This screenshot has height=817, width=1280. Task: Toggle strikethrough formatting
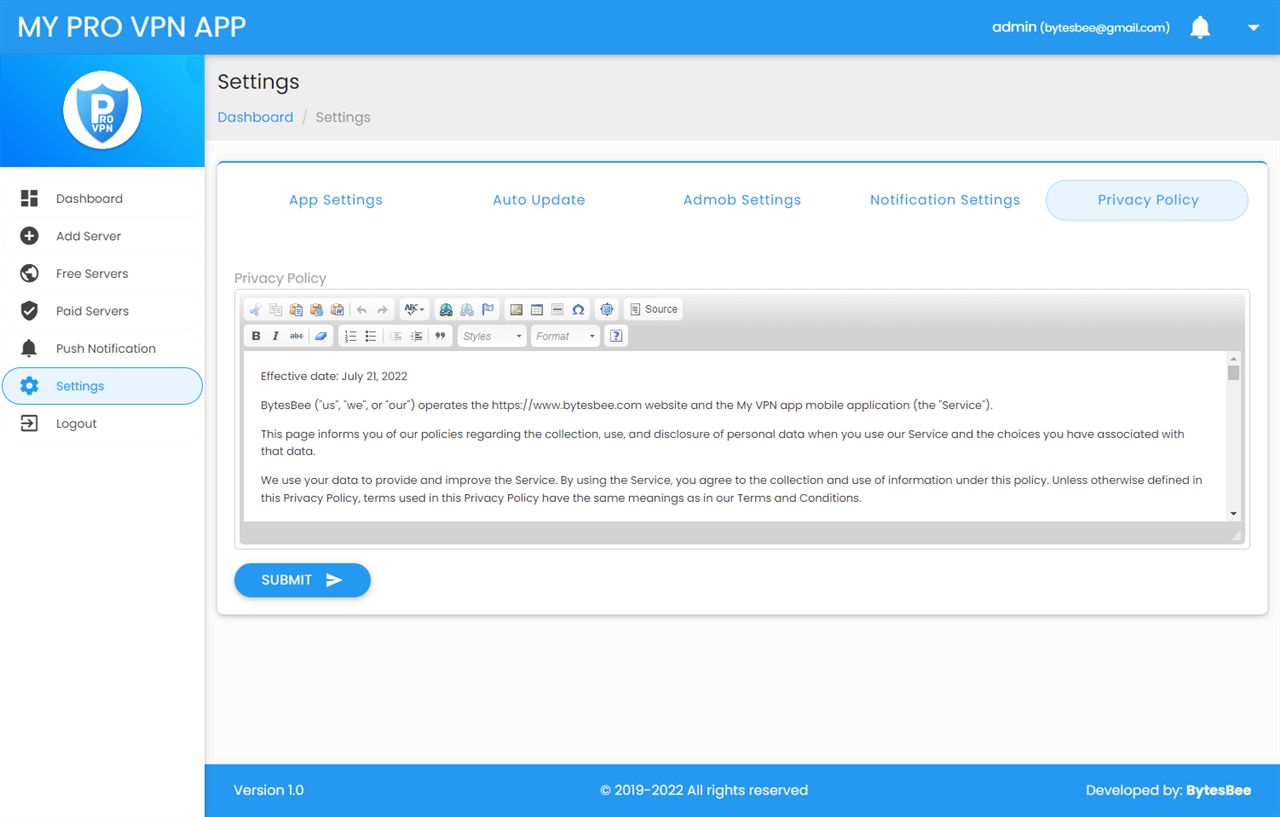click(x=297, y=337)
